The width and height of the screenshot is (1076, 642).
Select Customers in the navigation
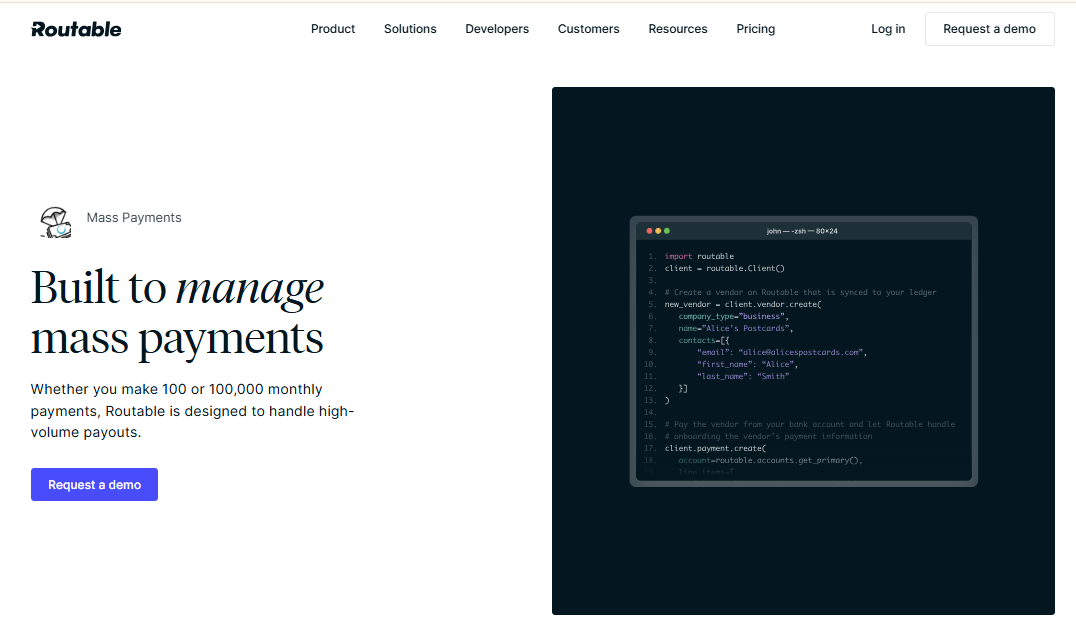click(x=588, y=29)
